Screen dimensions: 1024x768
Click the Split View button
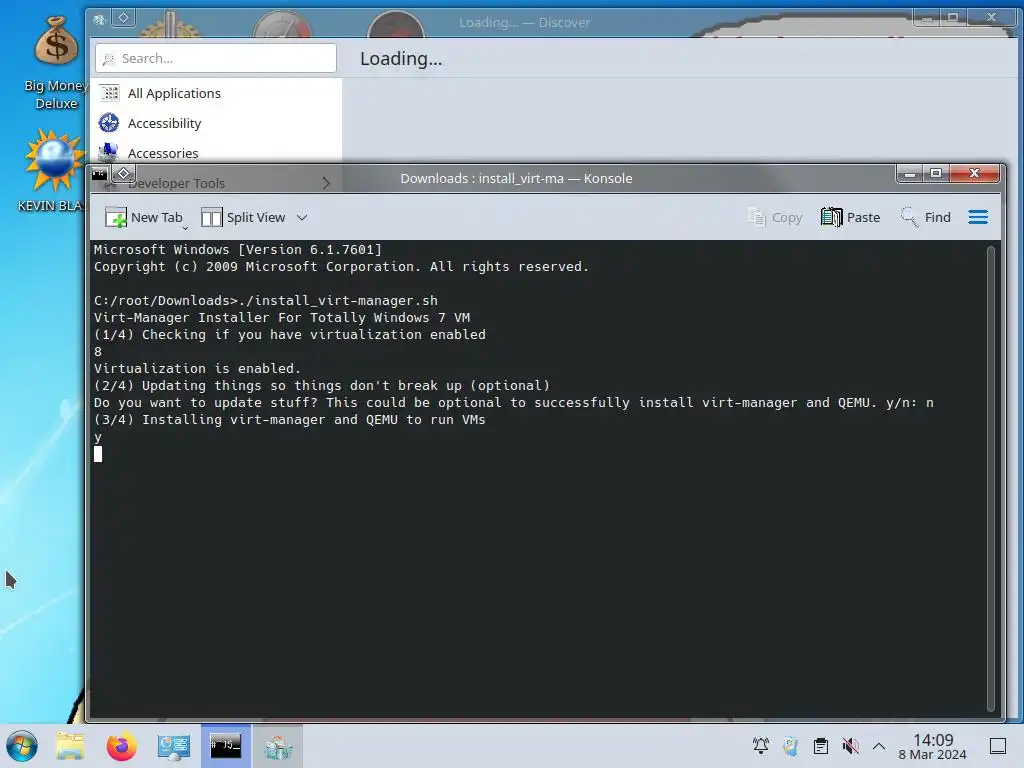pos(243,217)
